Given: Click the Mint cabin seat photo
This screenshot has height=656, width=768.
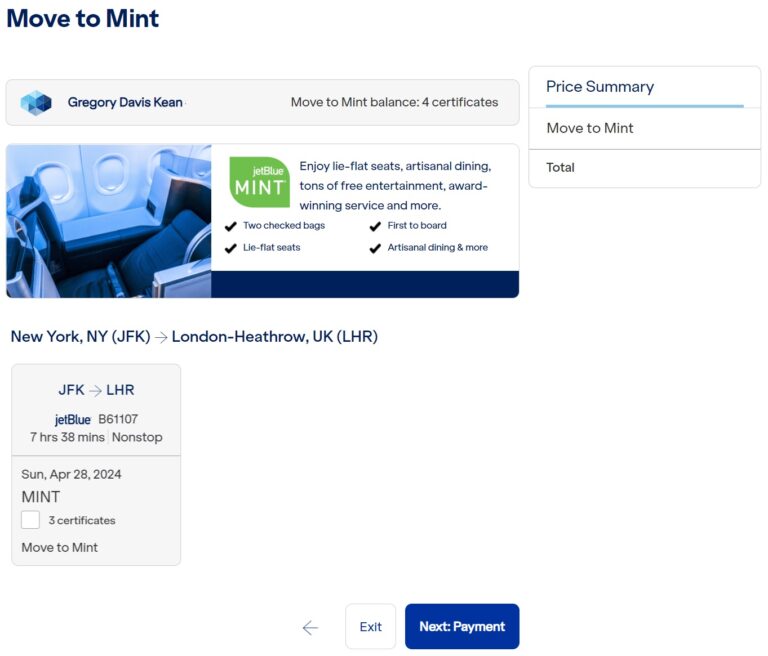Looking at the screenshot, I should click(x=109, y=221).
